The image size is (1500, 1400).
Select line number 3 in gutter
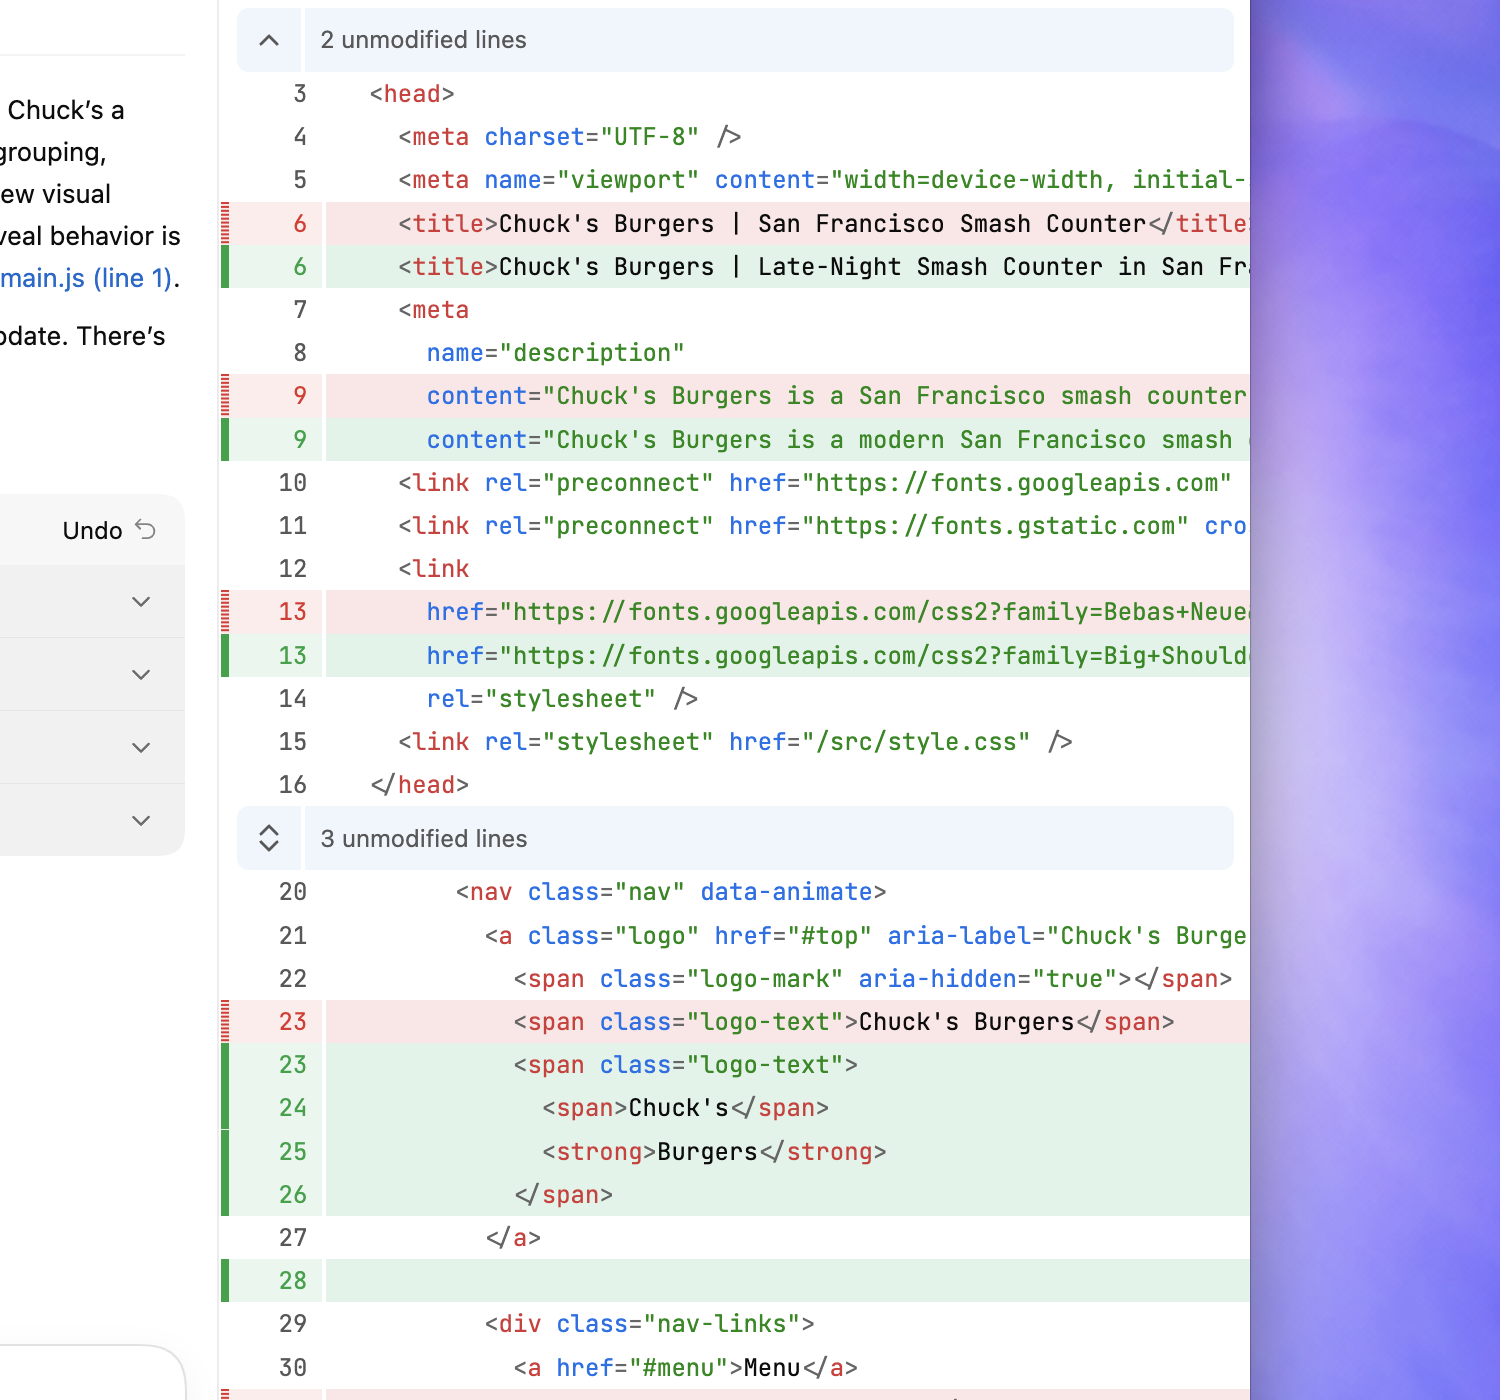pyautogui.click(x=300, y=94)
